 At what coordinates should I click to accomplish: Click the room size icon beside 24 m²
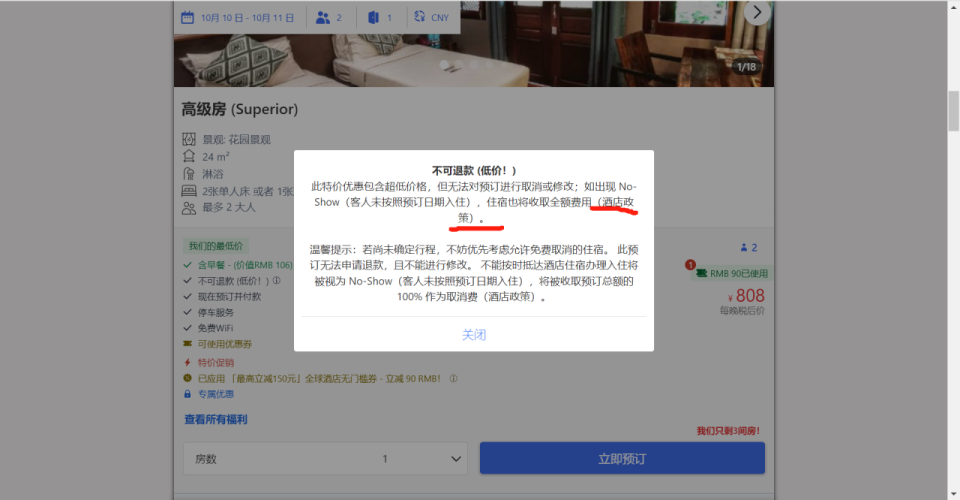pos(189,156)
